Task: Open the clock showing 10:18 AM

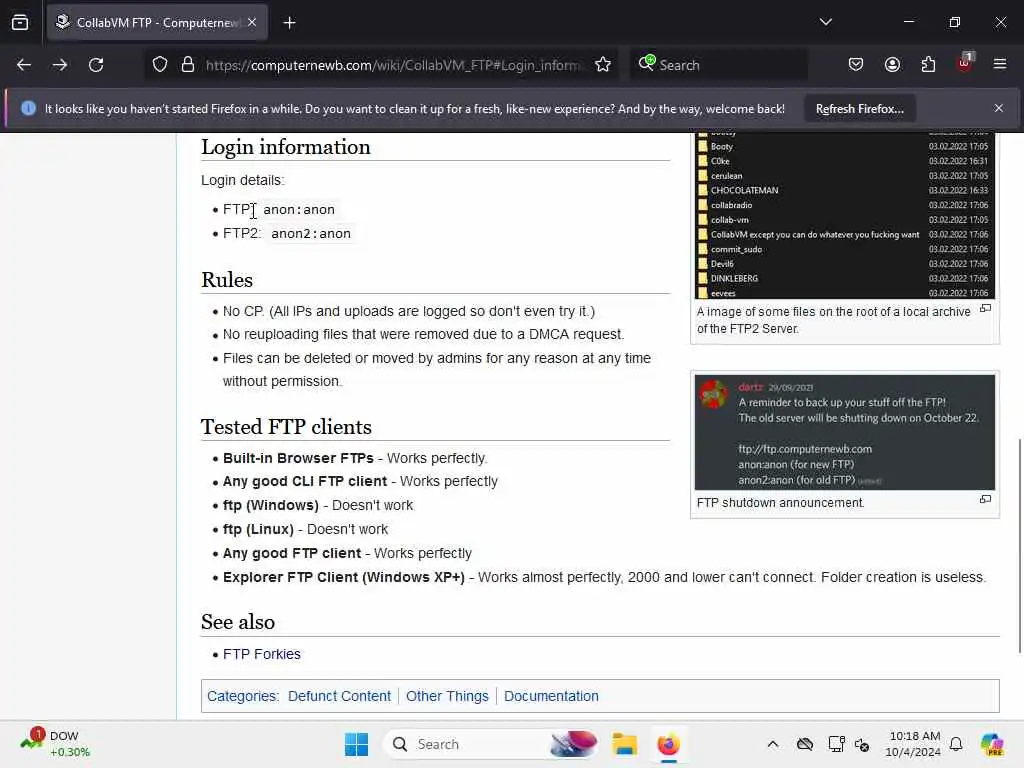Action: tap(913, 744)
